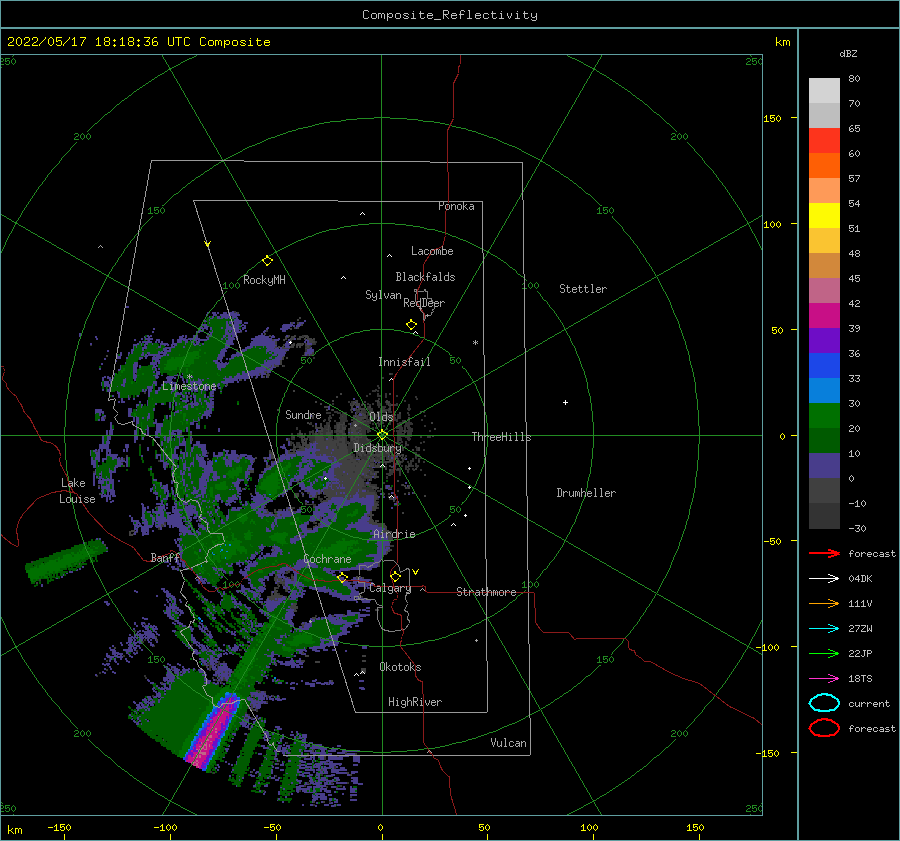Click the current legend label
The image size is (900, 841).
[869, 704]
